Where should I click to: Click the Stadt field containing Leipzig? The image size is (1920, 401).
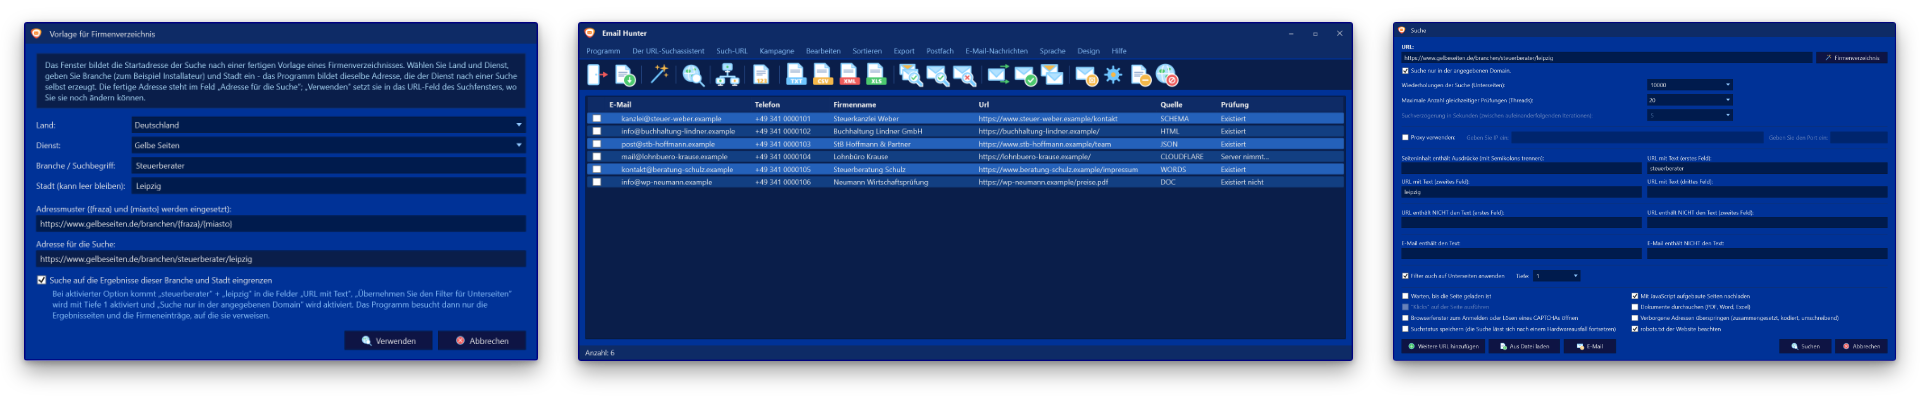(329, 186)
